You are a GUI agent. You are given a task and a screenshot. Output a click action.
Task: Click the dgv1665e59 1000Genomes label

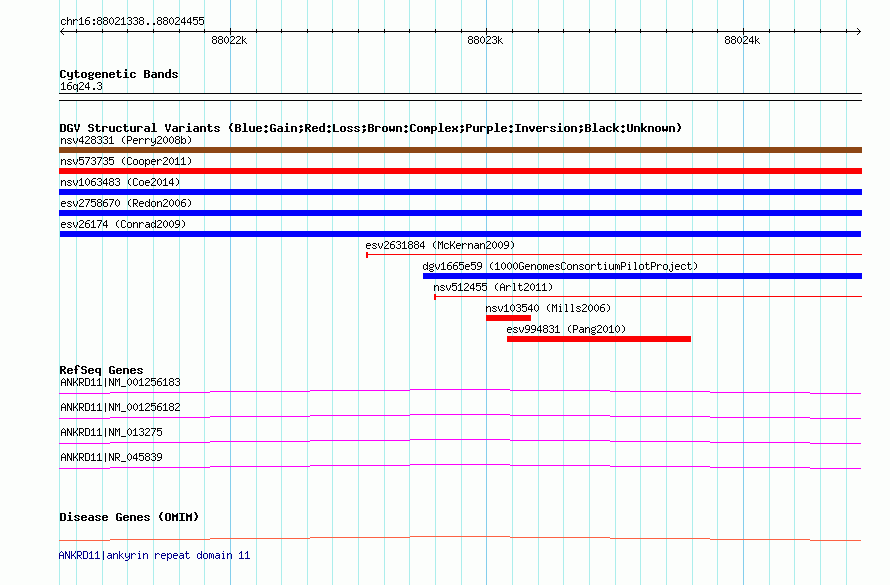(x=560, y=266)
